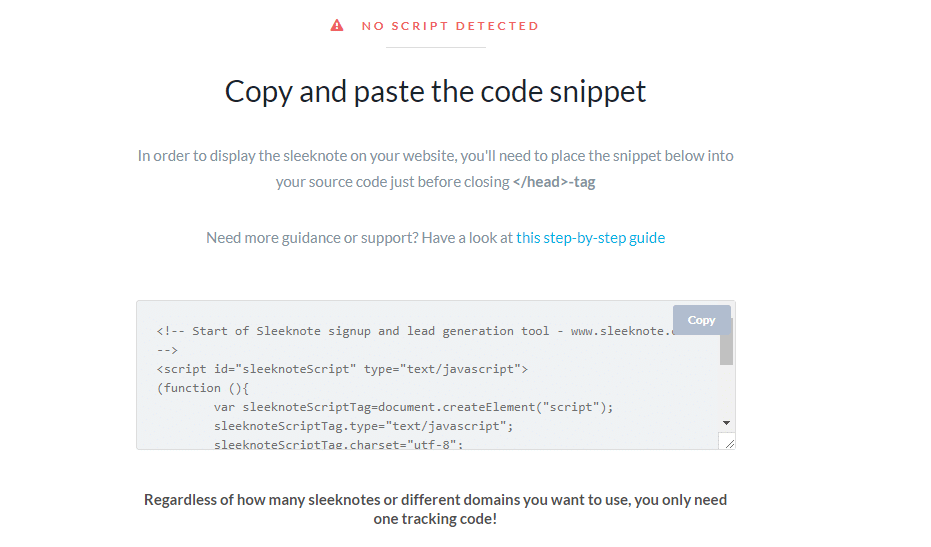The image size is (931, 547).
Task: Click the red warning triangle icon
Action: coord(337,26)
